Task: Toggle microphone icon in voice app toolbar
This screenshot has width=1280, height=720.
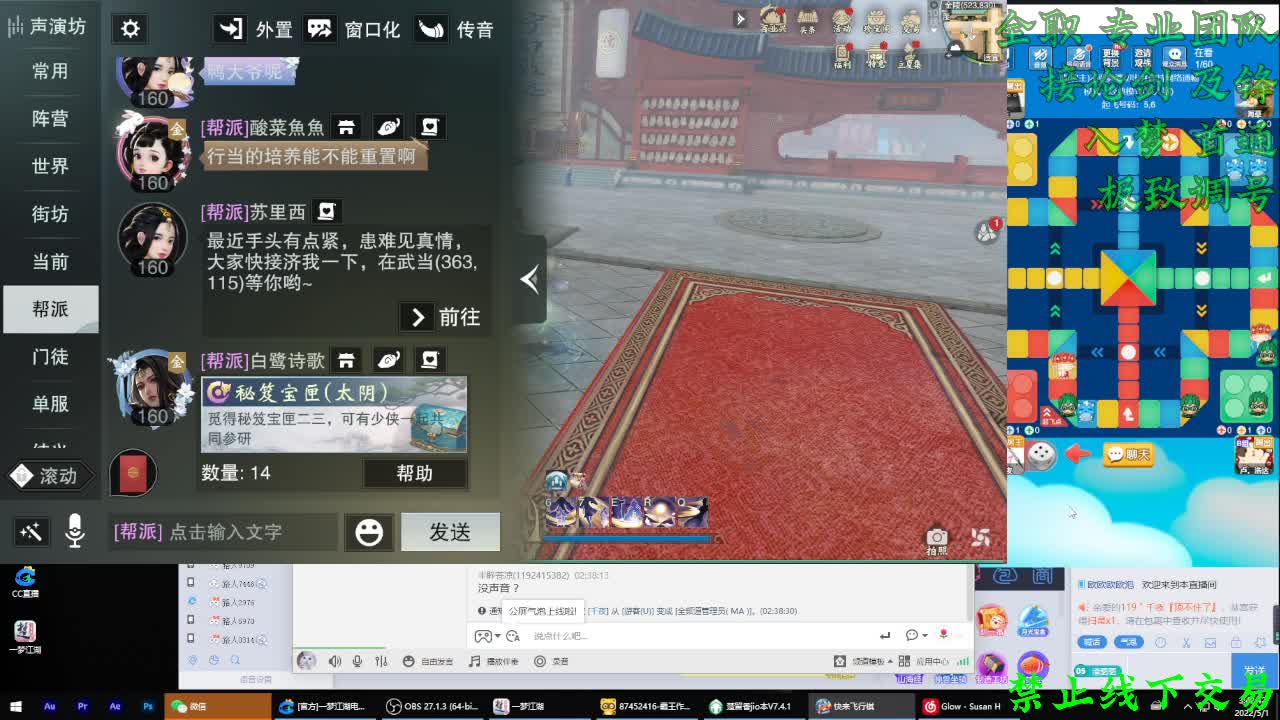Action: click(357, 661)
